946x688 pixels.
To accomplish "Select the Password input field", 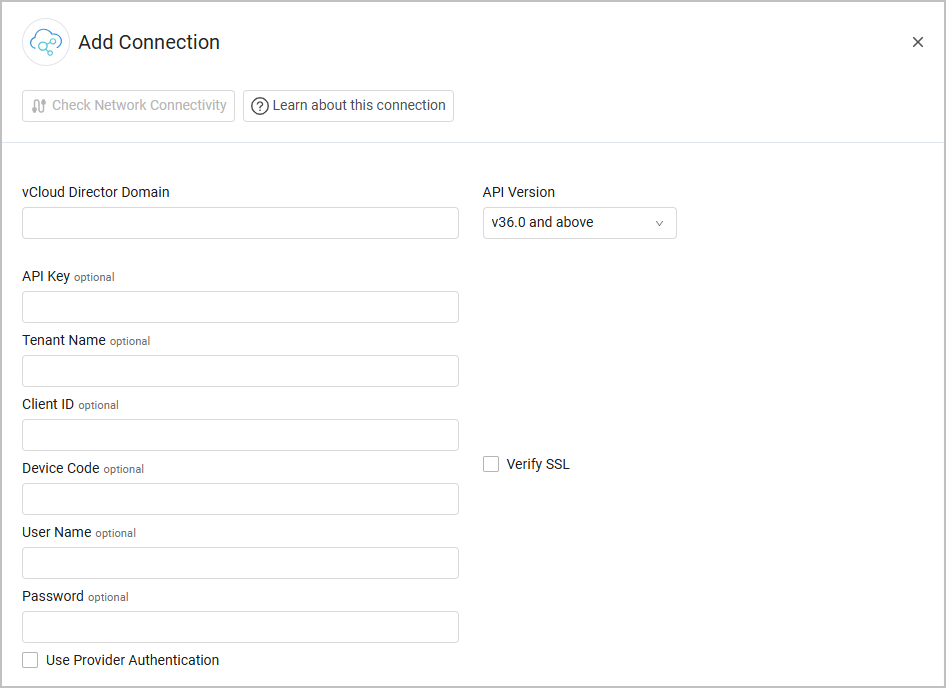I will pyautogui.click(x=240, y=627).
